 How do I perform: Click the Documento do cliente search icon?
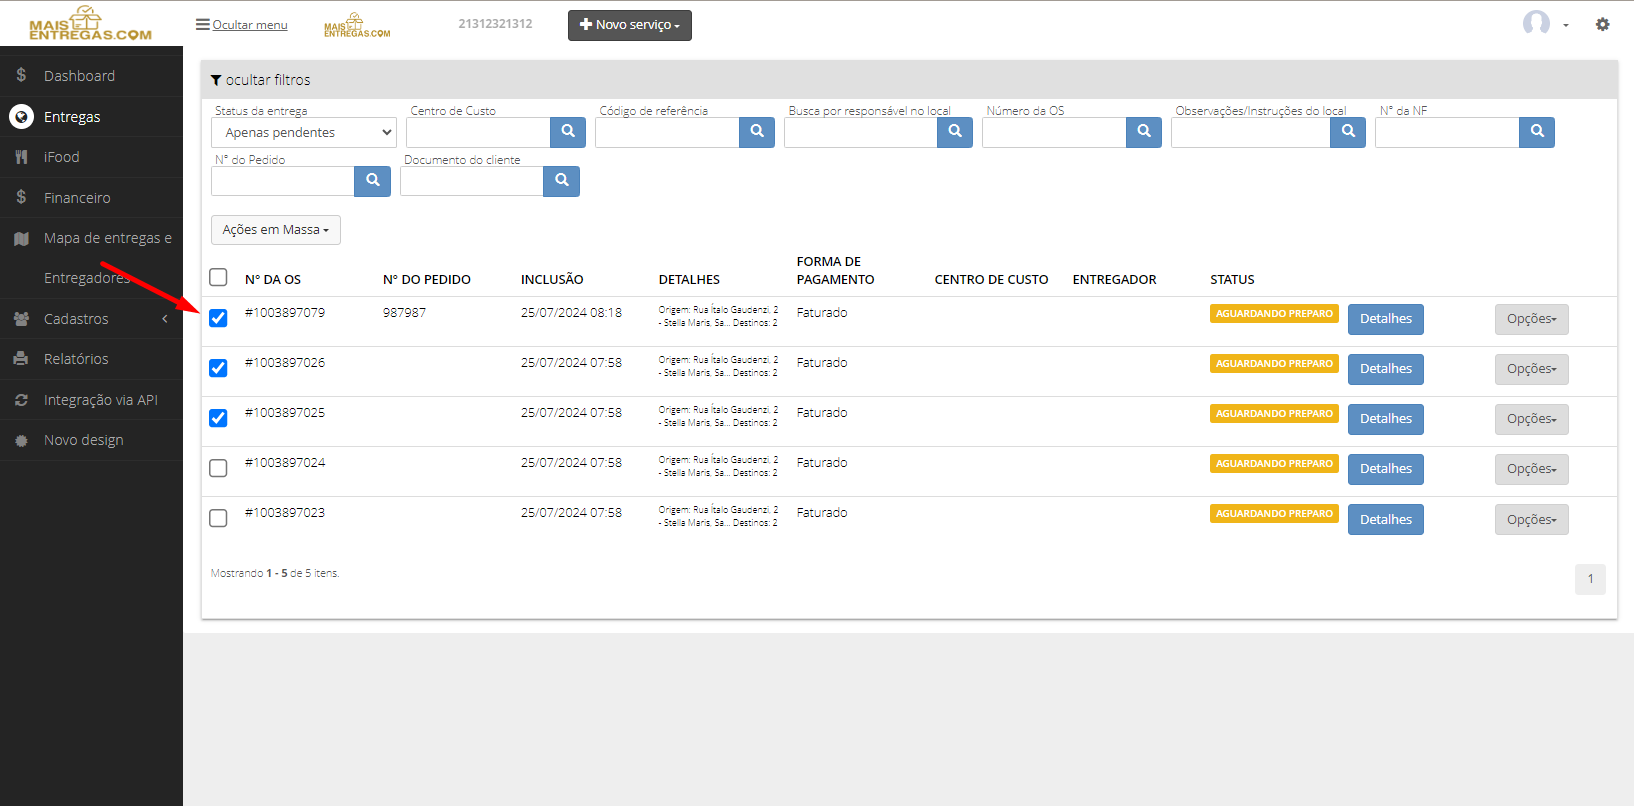point(562,181)
